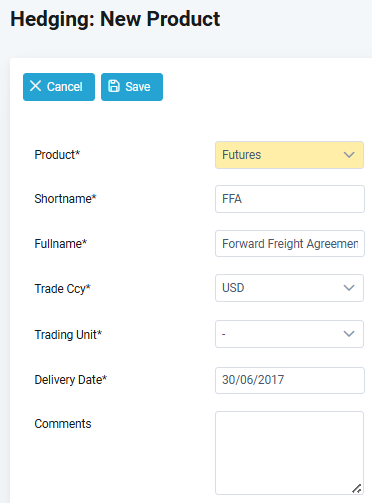
Task: Click the Comments box resize handle
Action: coord(357,488)
